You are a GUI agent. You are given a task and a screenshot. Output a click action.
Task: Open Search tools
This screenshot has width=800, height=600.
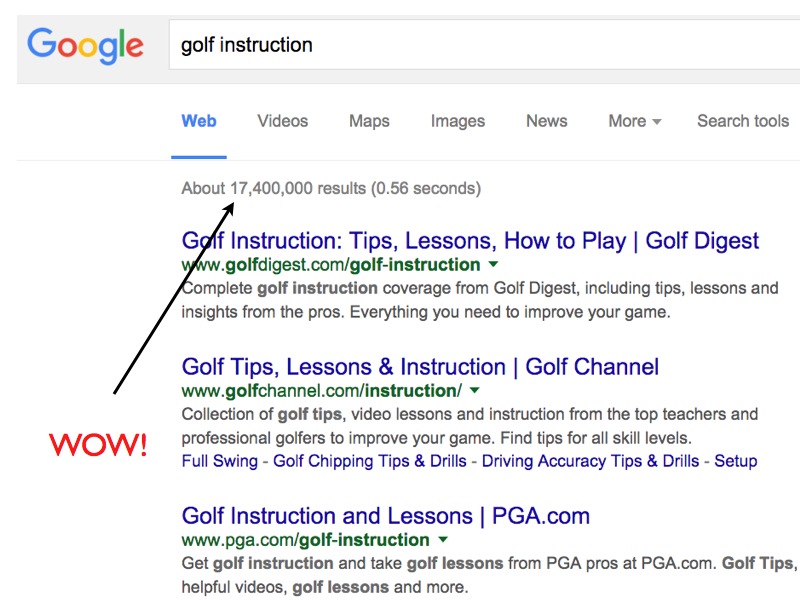pos(743,121)
